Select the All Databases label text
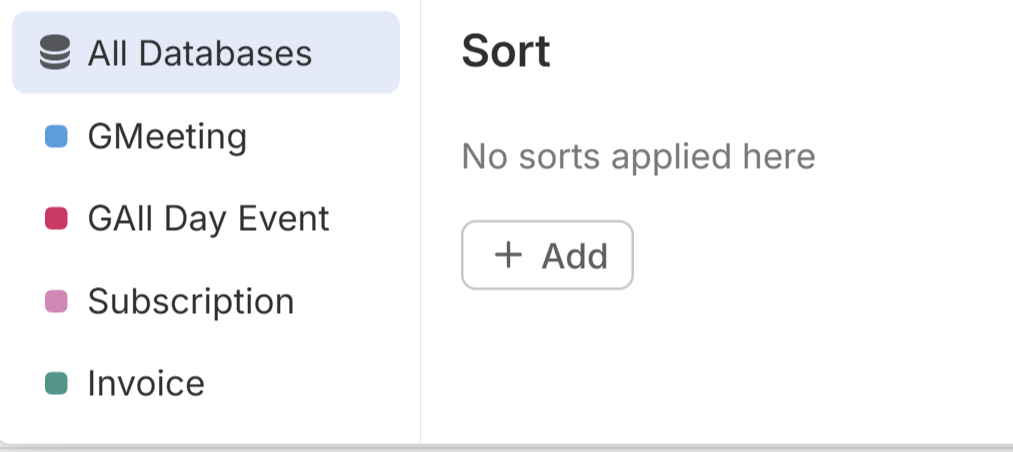Viewport: 1013px width, 452px height. tap(199, 53)
